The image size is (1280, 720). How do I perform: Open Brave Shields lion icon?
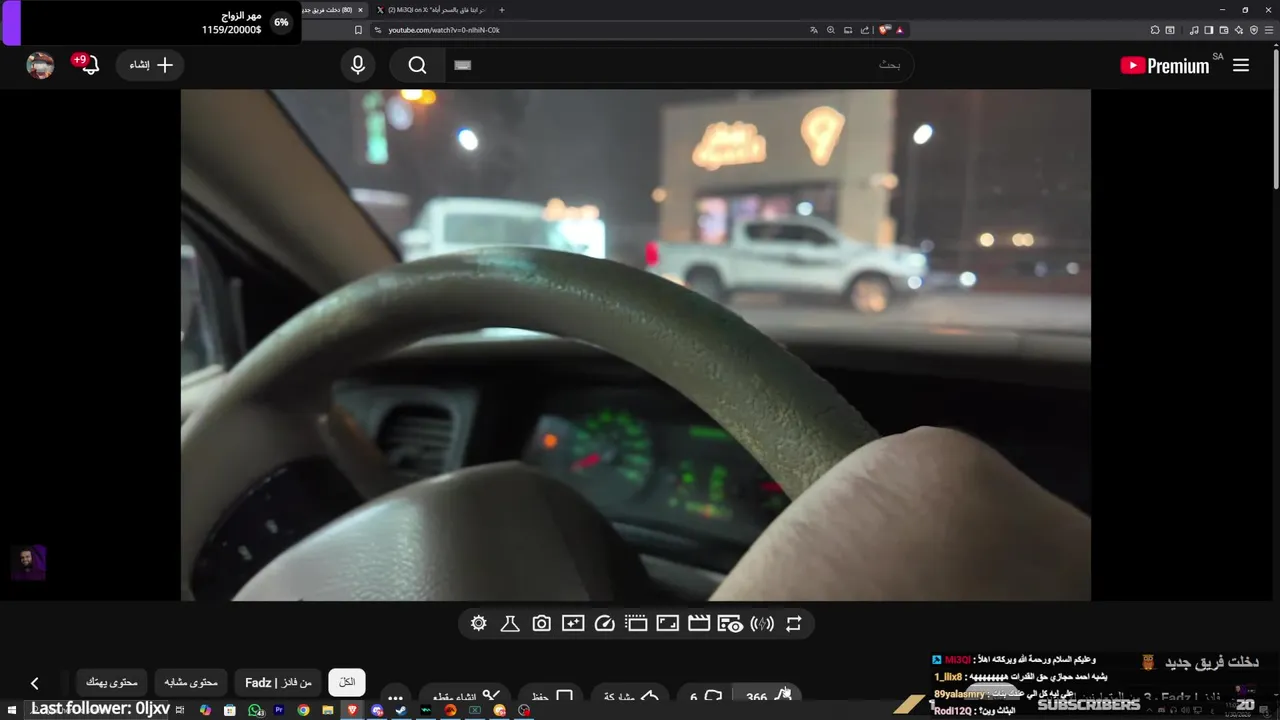pos(884,30)
